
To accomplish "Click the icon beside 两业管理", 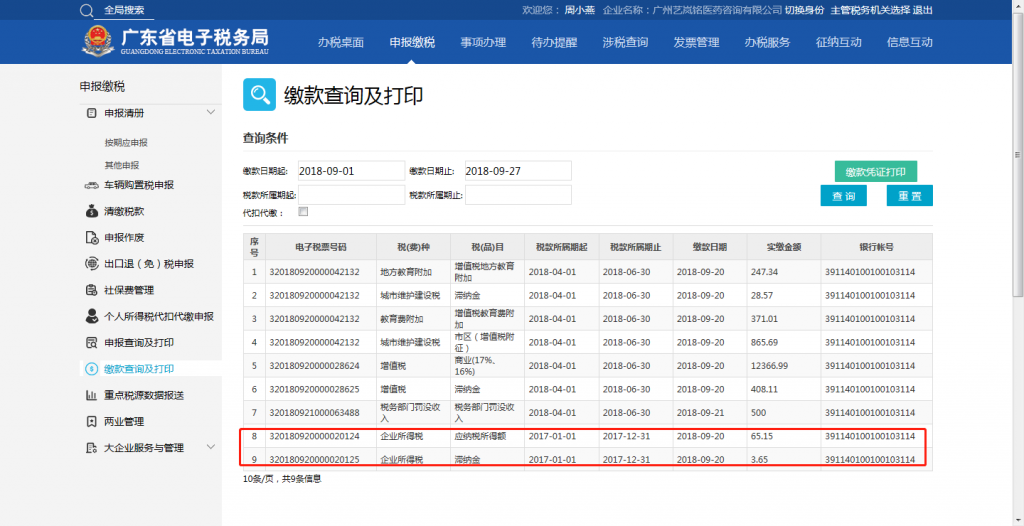I will pos(91,421).
